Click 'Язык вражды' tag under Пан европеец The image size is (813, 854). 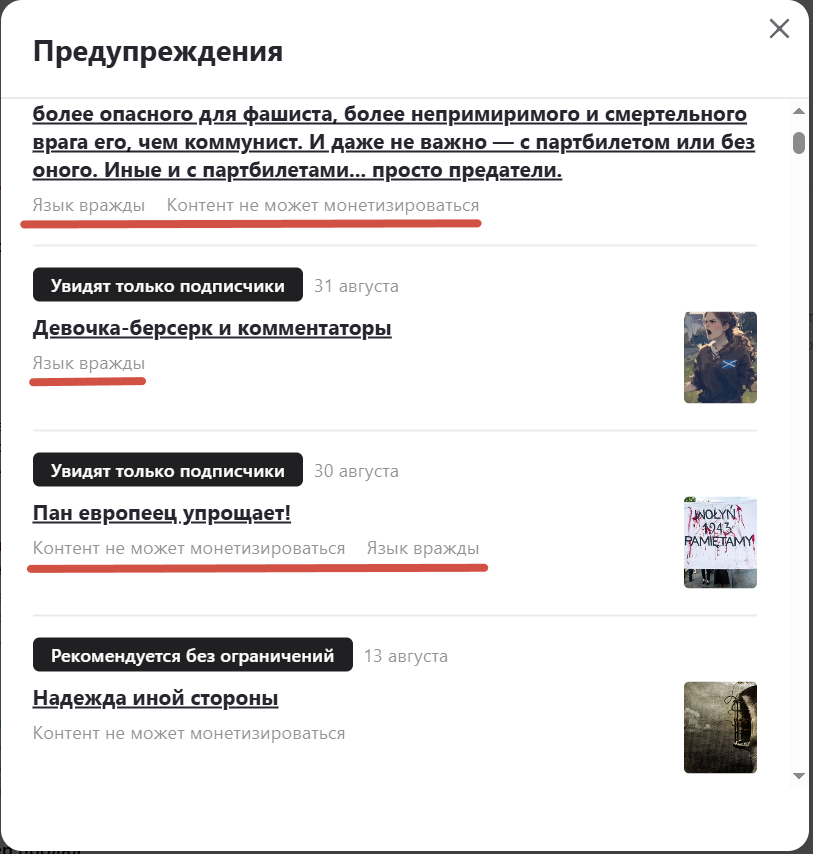423,548
